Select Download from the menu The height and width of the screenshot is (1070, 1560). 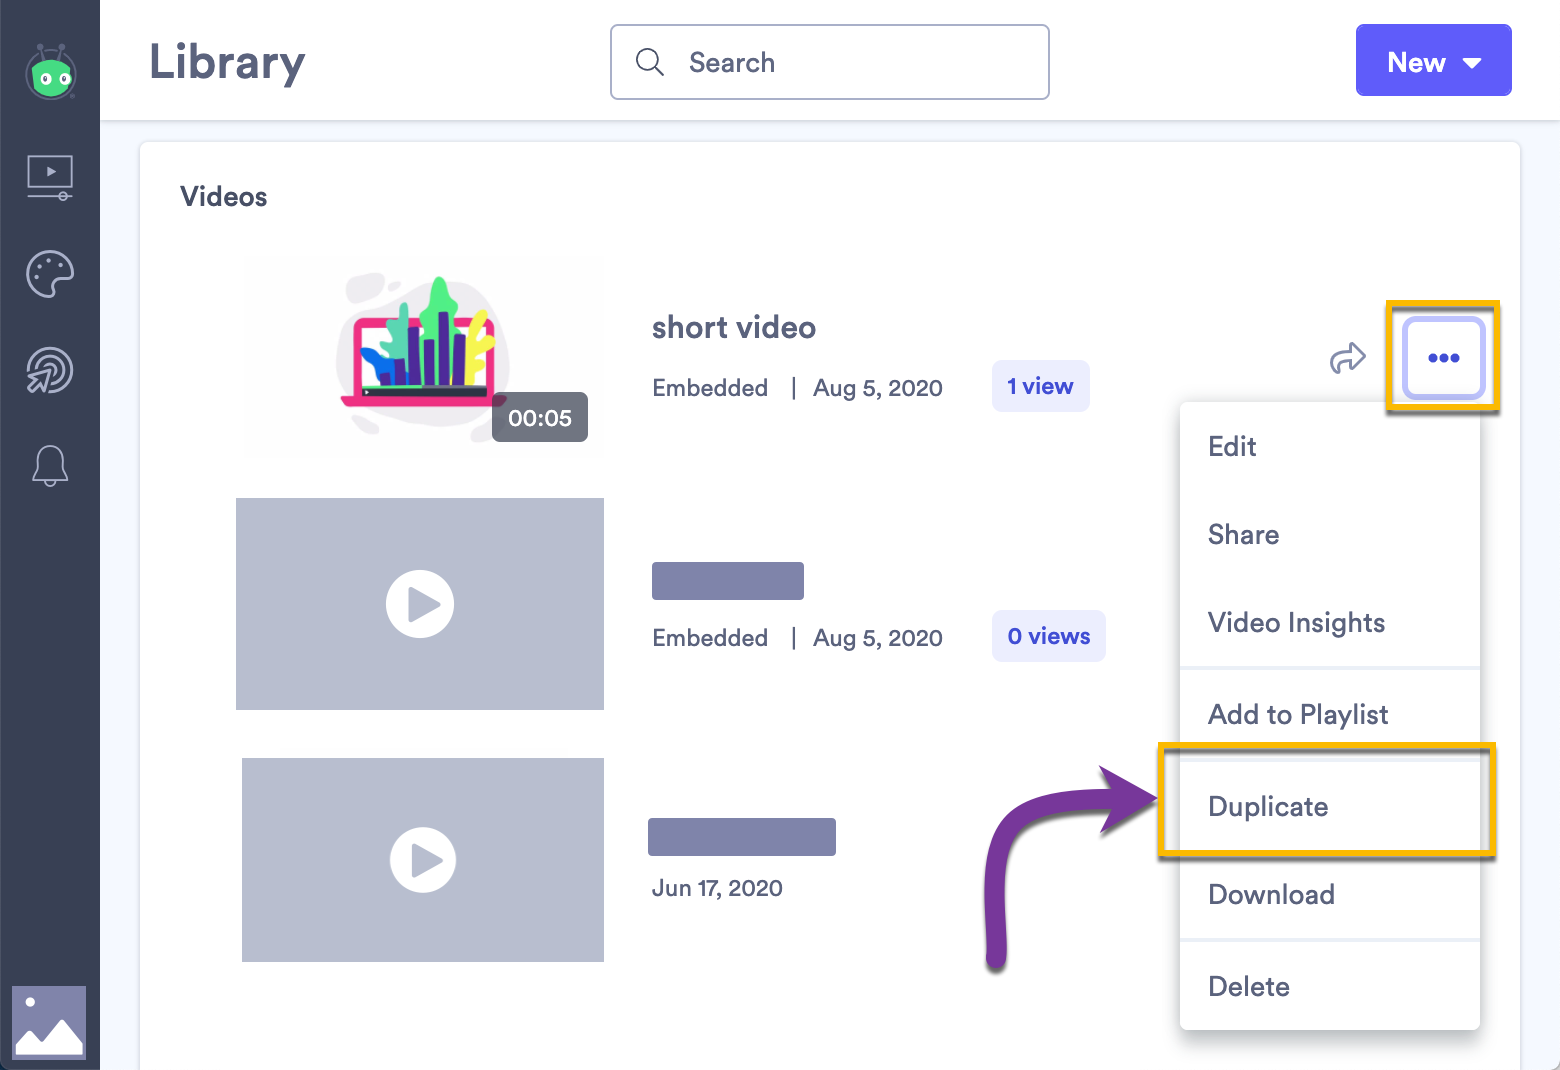pos(1329,894)
